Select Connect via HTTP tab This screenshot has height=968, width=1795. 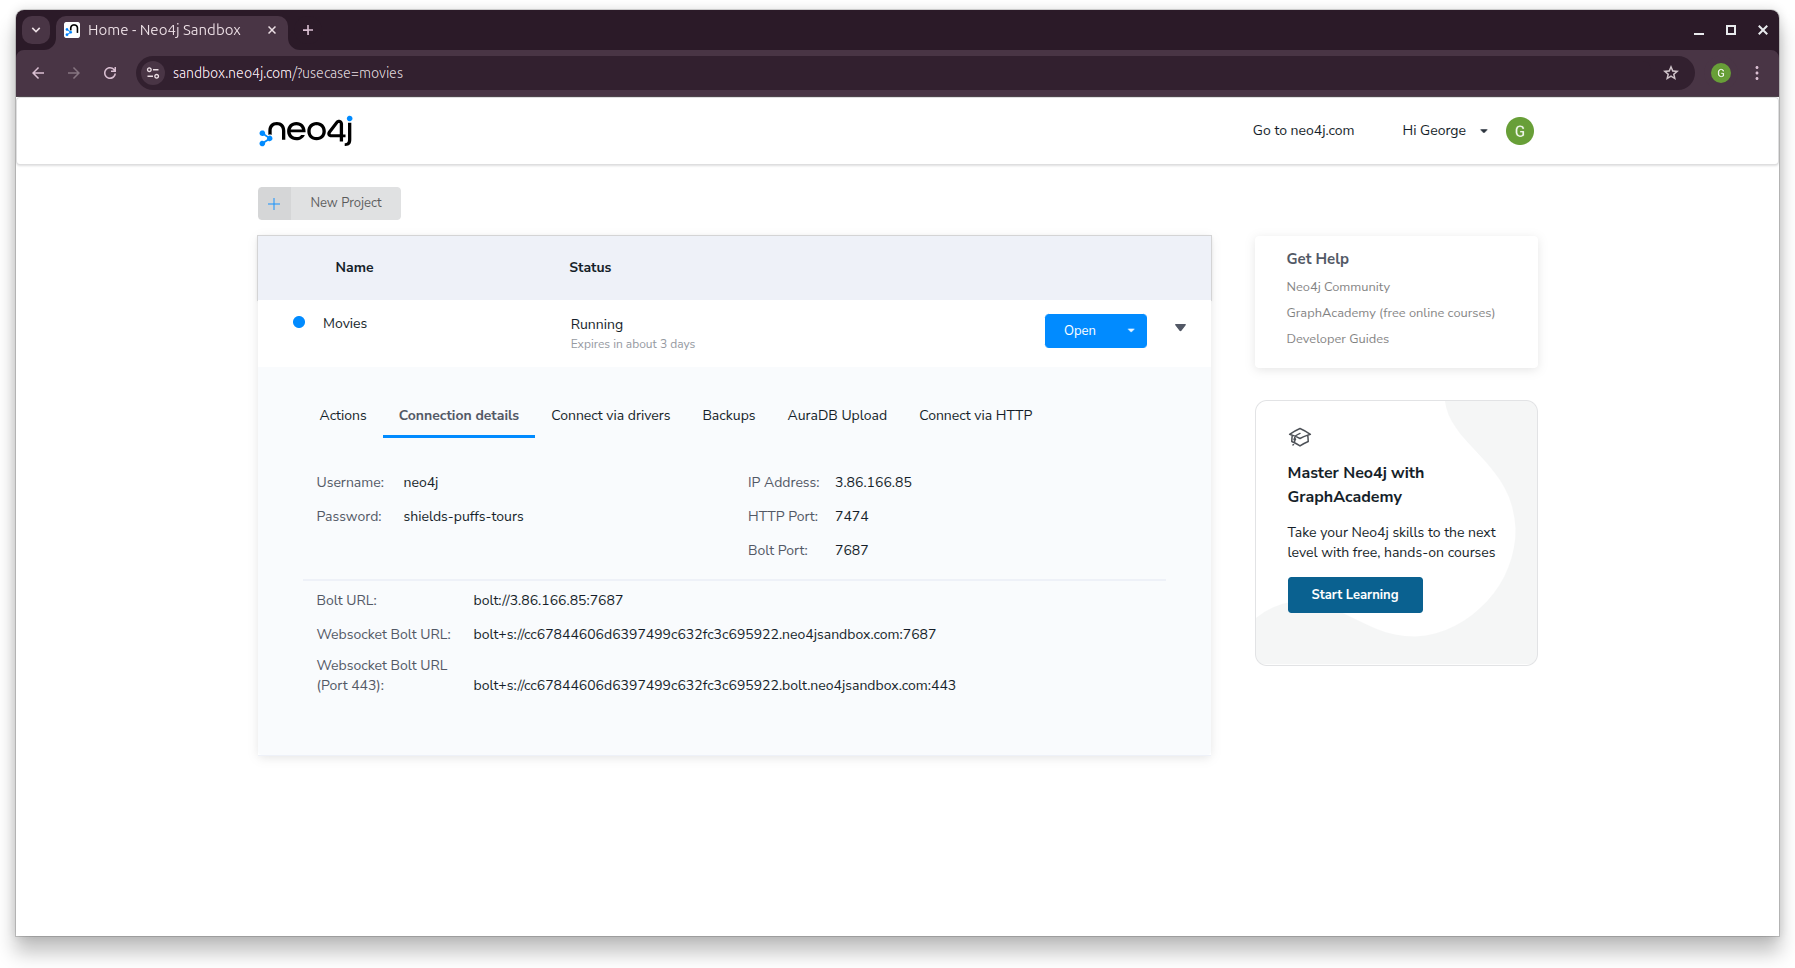[x=976, y=416]
